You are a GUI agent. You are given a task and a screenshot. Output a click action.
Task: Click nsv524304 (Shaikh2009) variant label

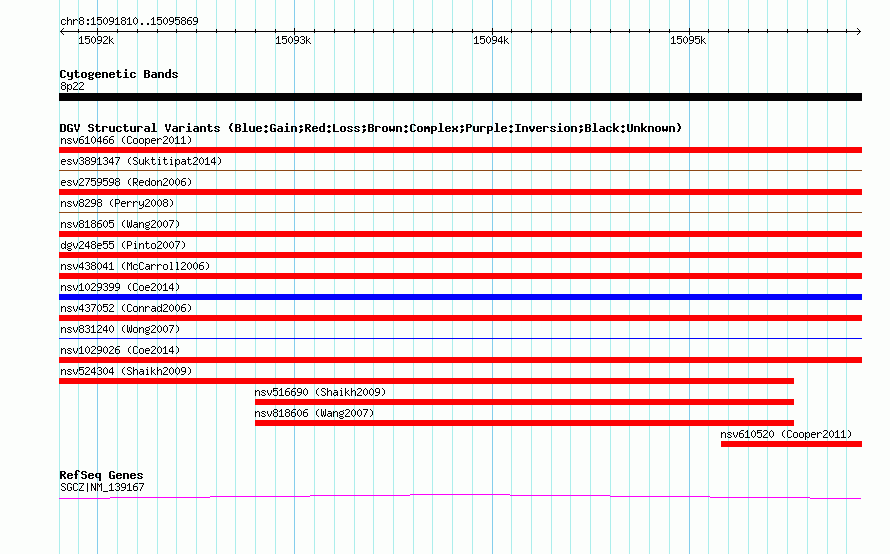(126, 371)
